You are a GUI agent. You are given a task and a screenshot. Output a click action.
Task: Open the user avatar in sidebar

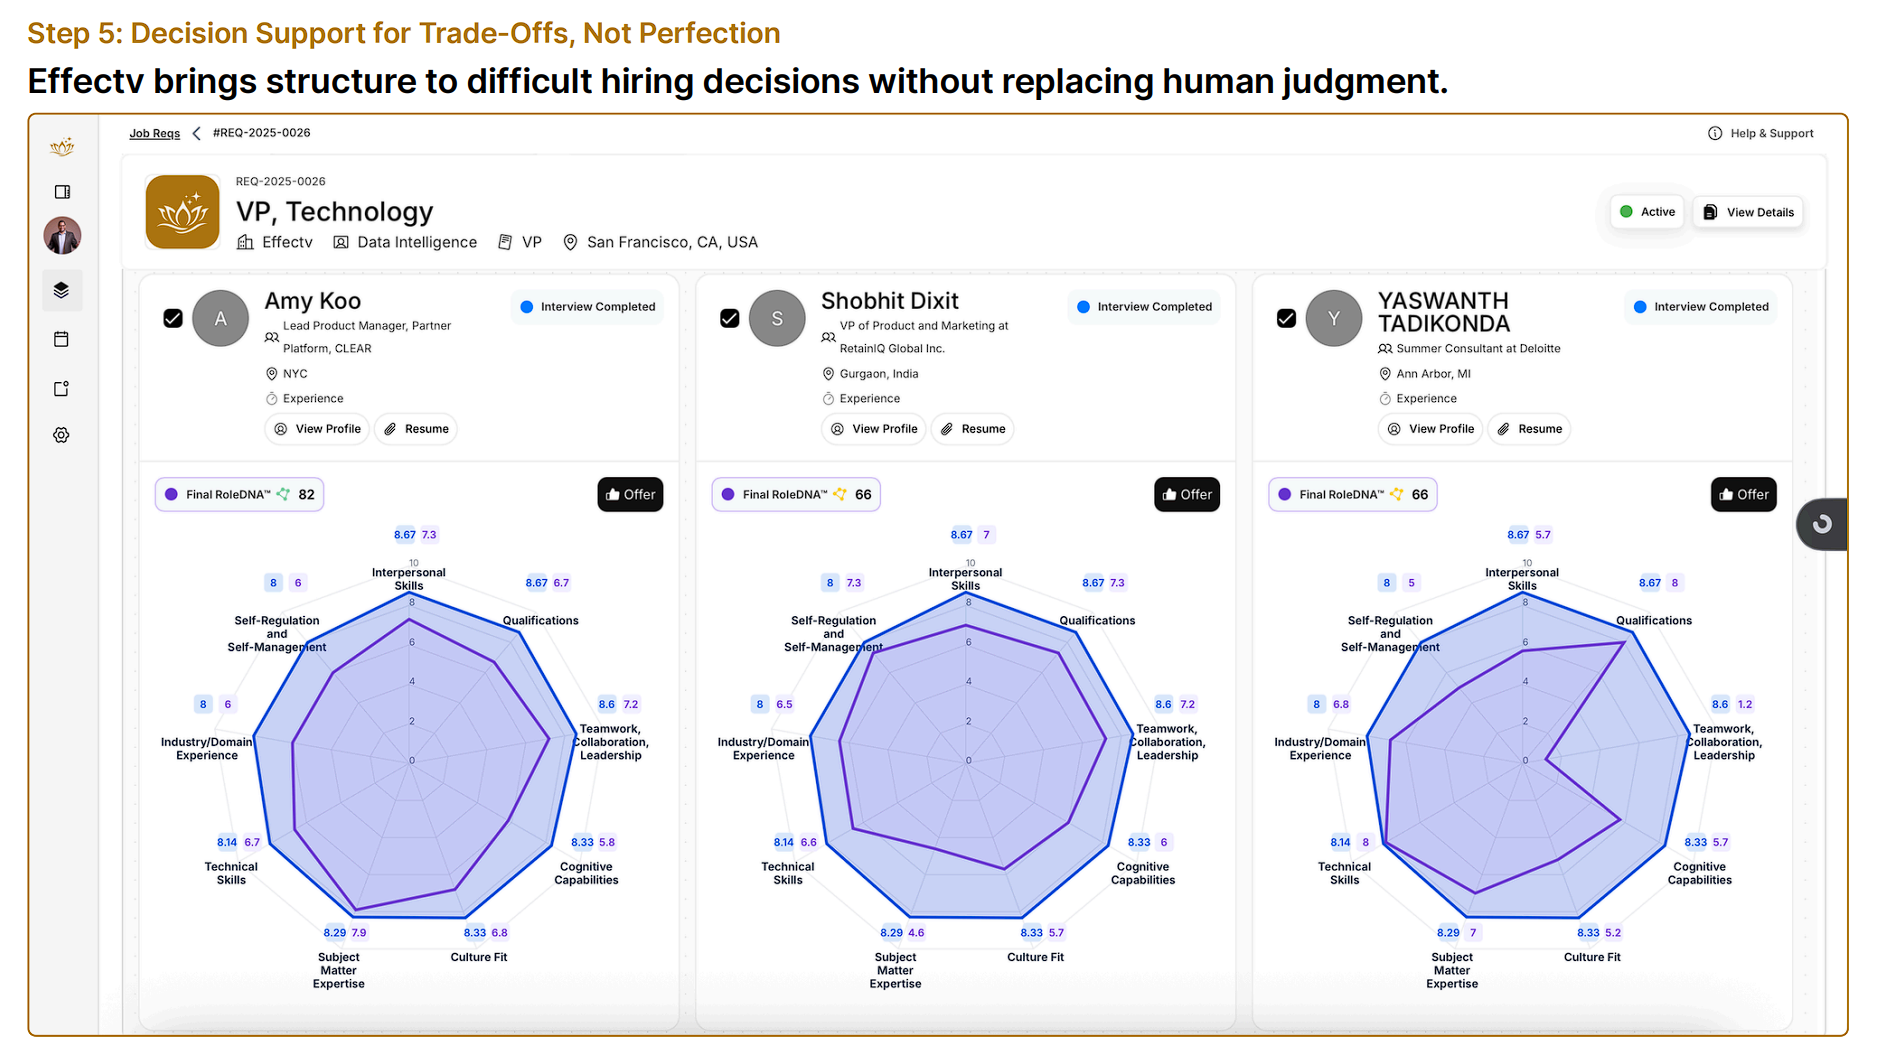[62, 236]
